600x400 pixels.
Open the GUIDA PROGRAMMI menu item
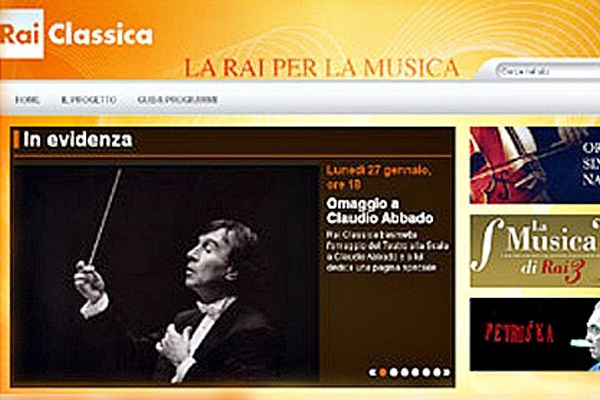[178, 100]
